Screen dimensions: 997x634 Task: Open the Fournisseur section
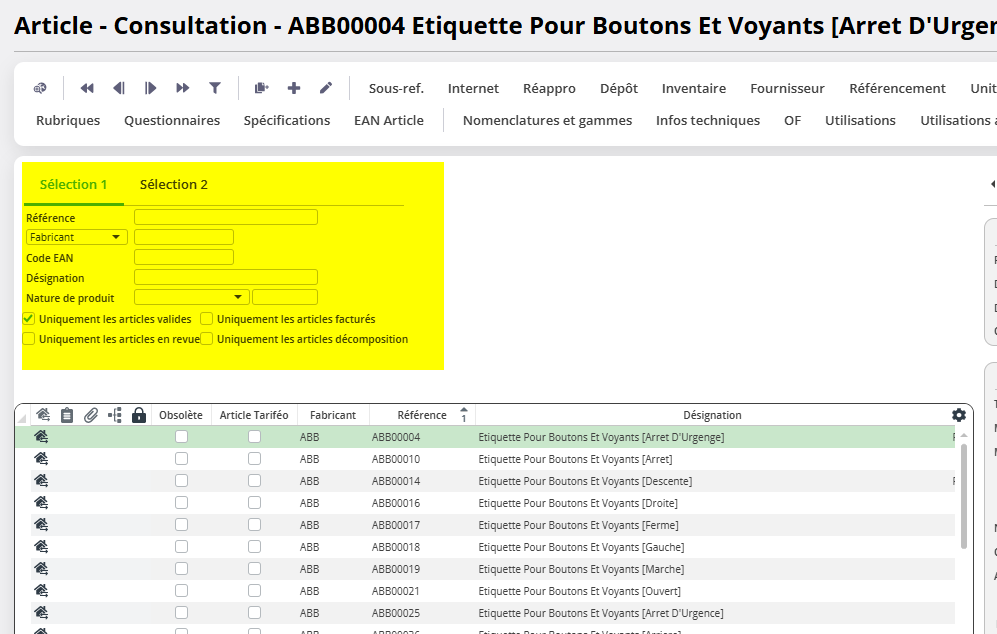(787, 88)
